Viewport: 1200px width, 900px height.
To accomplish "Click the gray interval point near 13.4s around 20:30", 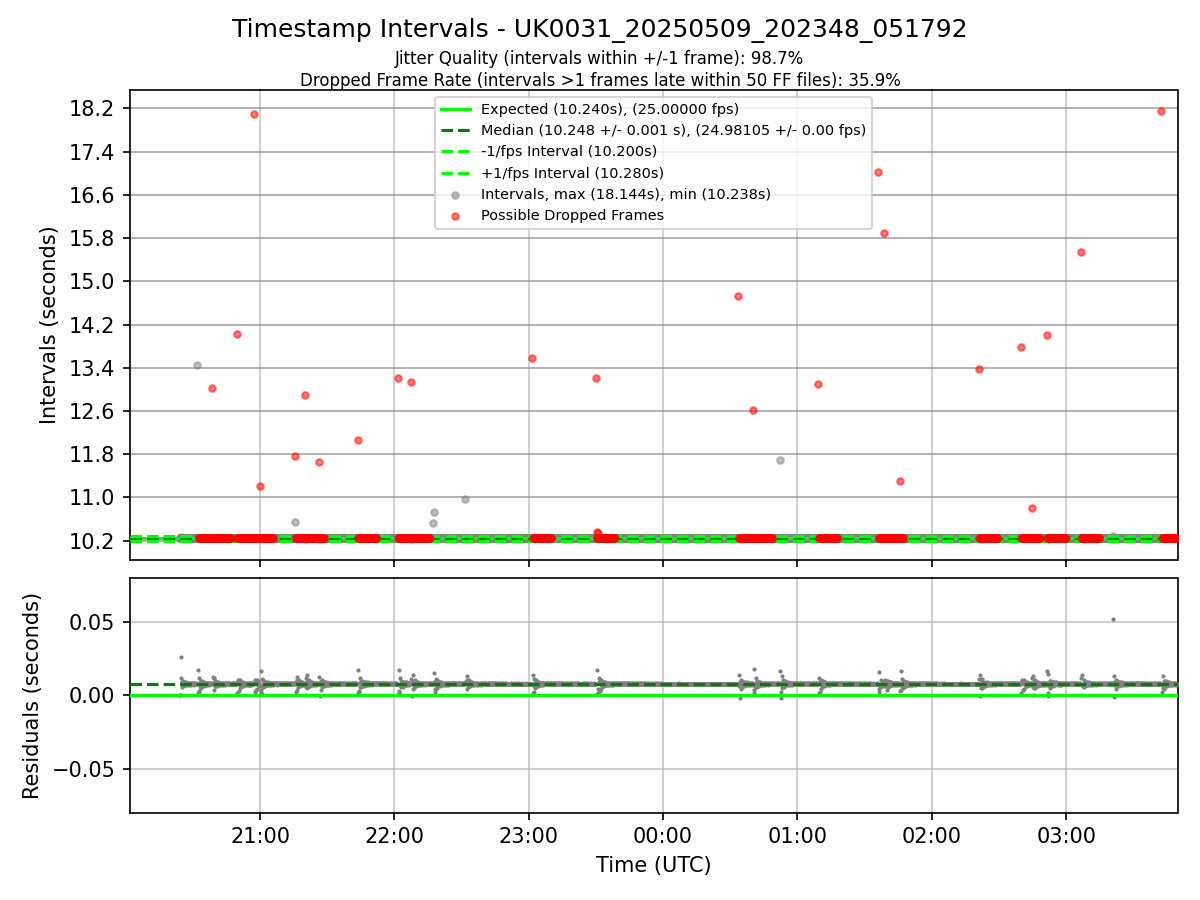I will [197, 365].
